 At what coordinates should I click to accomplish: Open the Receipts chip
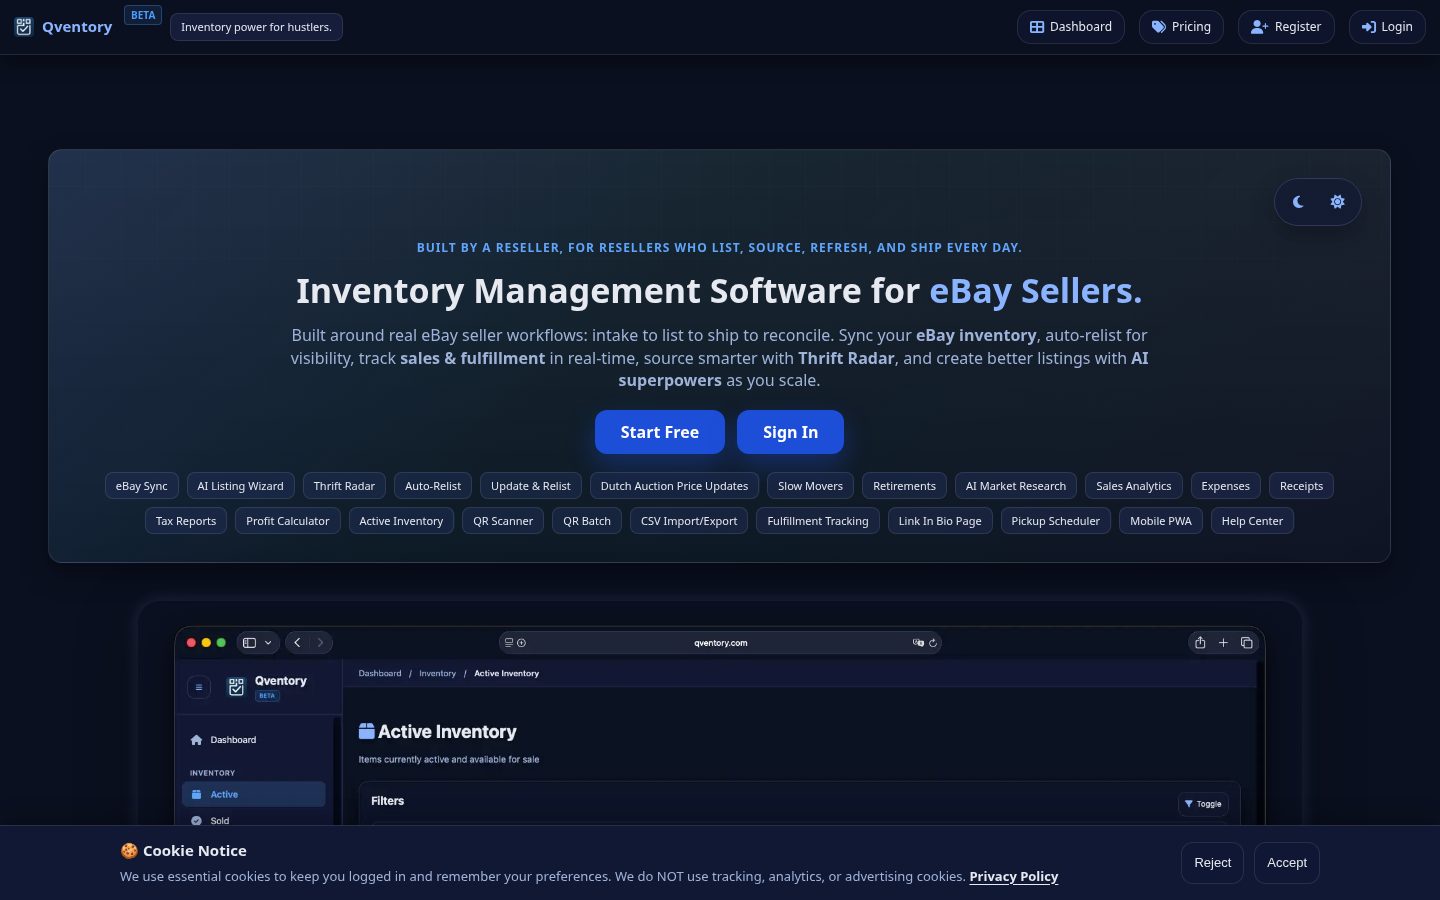pos(1302,486)
